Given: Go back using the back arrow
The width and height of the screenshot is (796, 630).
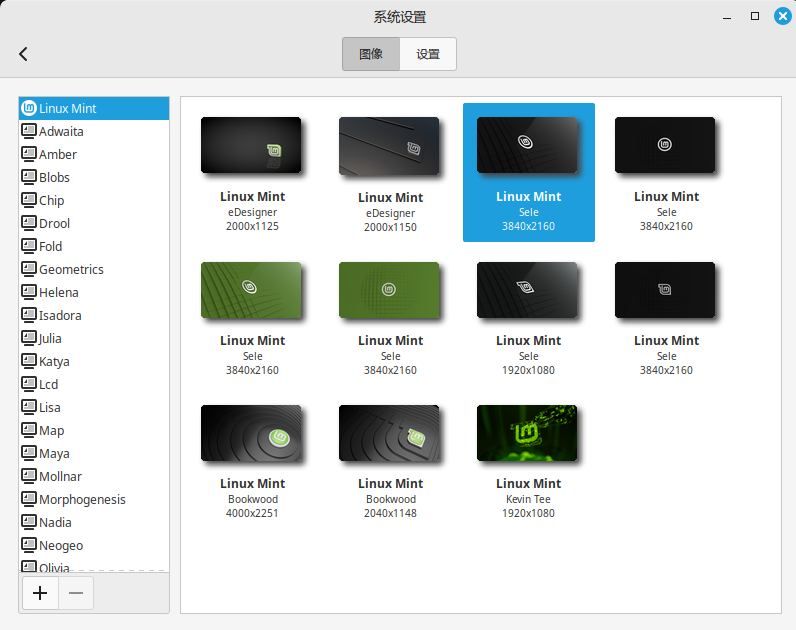Looking at the screenshot, I should point(23,54).
